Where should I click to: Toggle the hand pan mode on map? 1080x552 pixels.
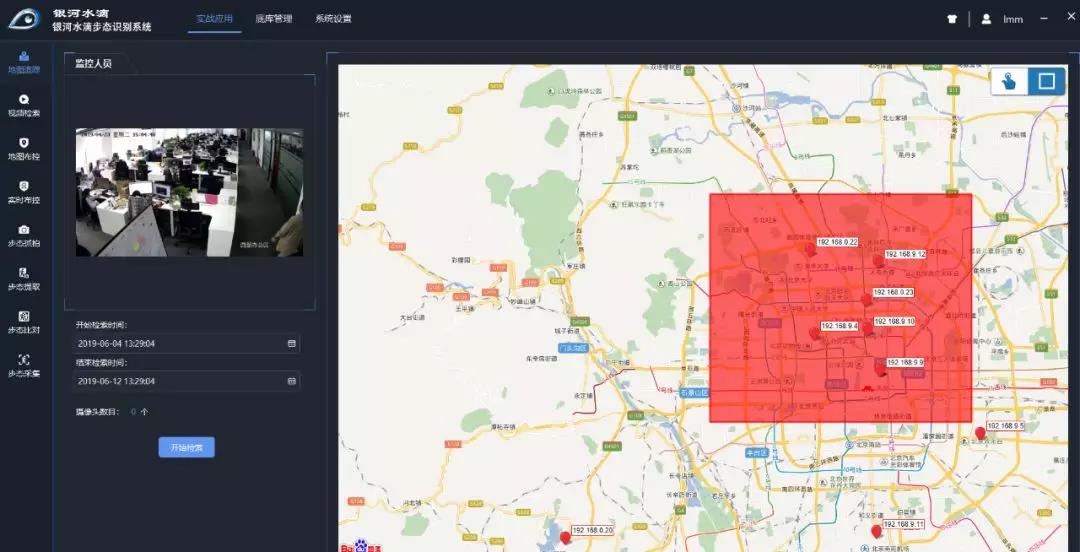point(1009,81)
